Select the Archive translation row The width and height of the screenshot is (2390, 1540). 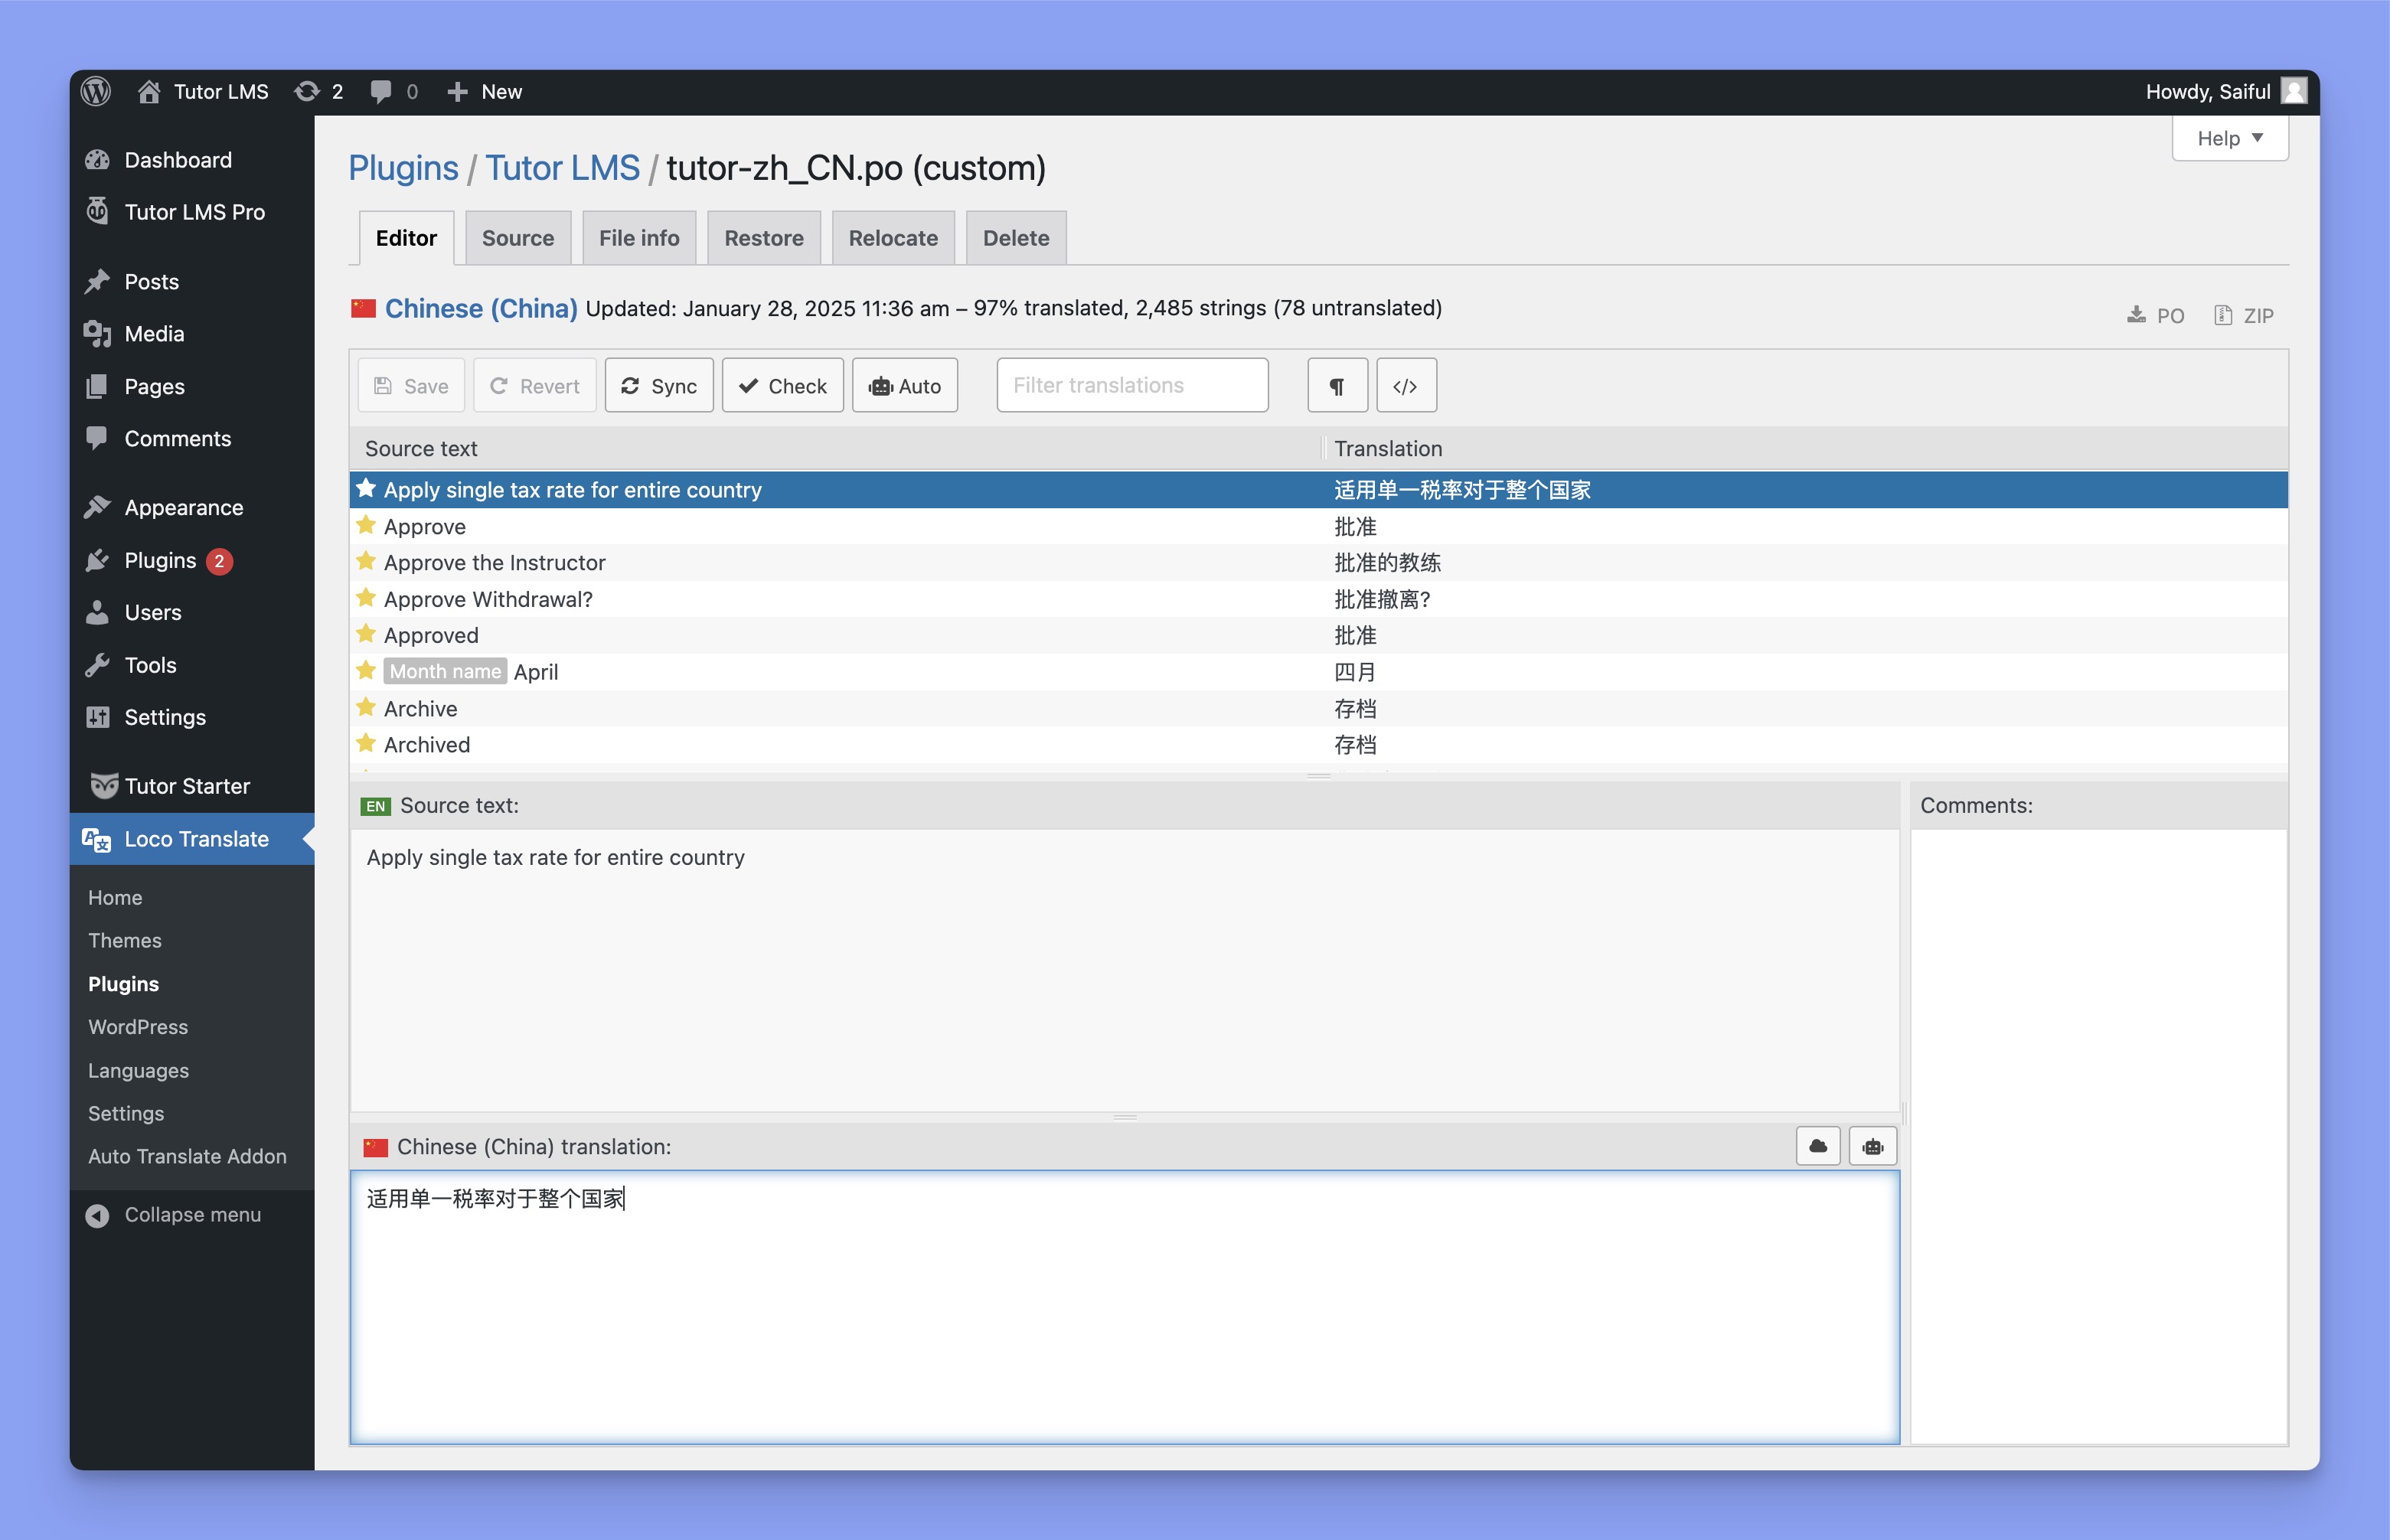1318,708
